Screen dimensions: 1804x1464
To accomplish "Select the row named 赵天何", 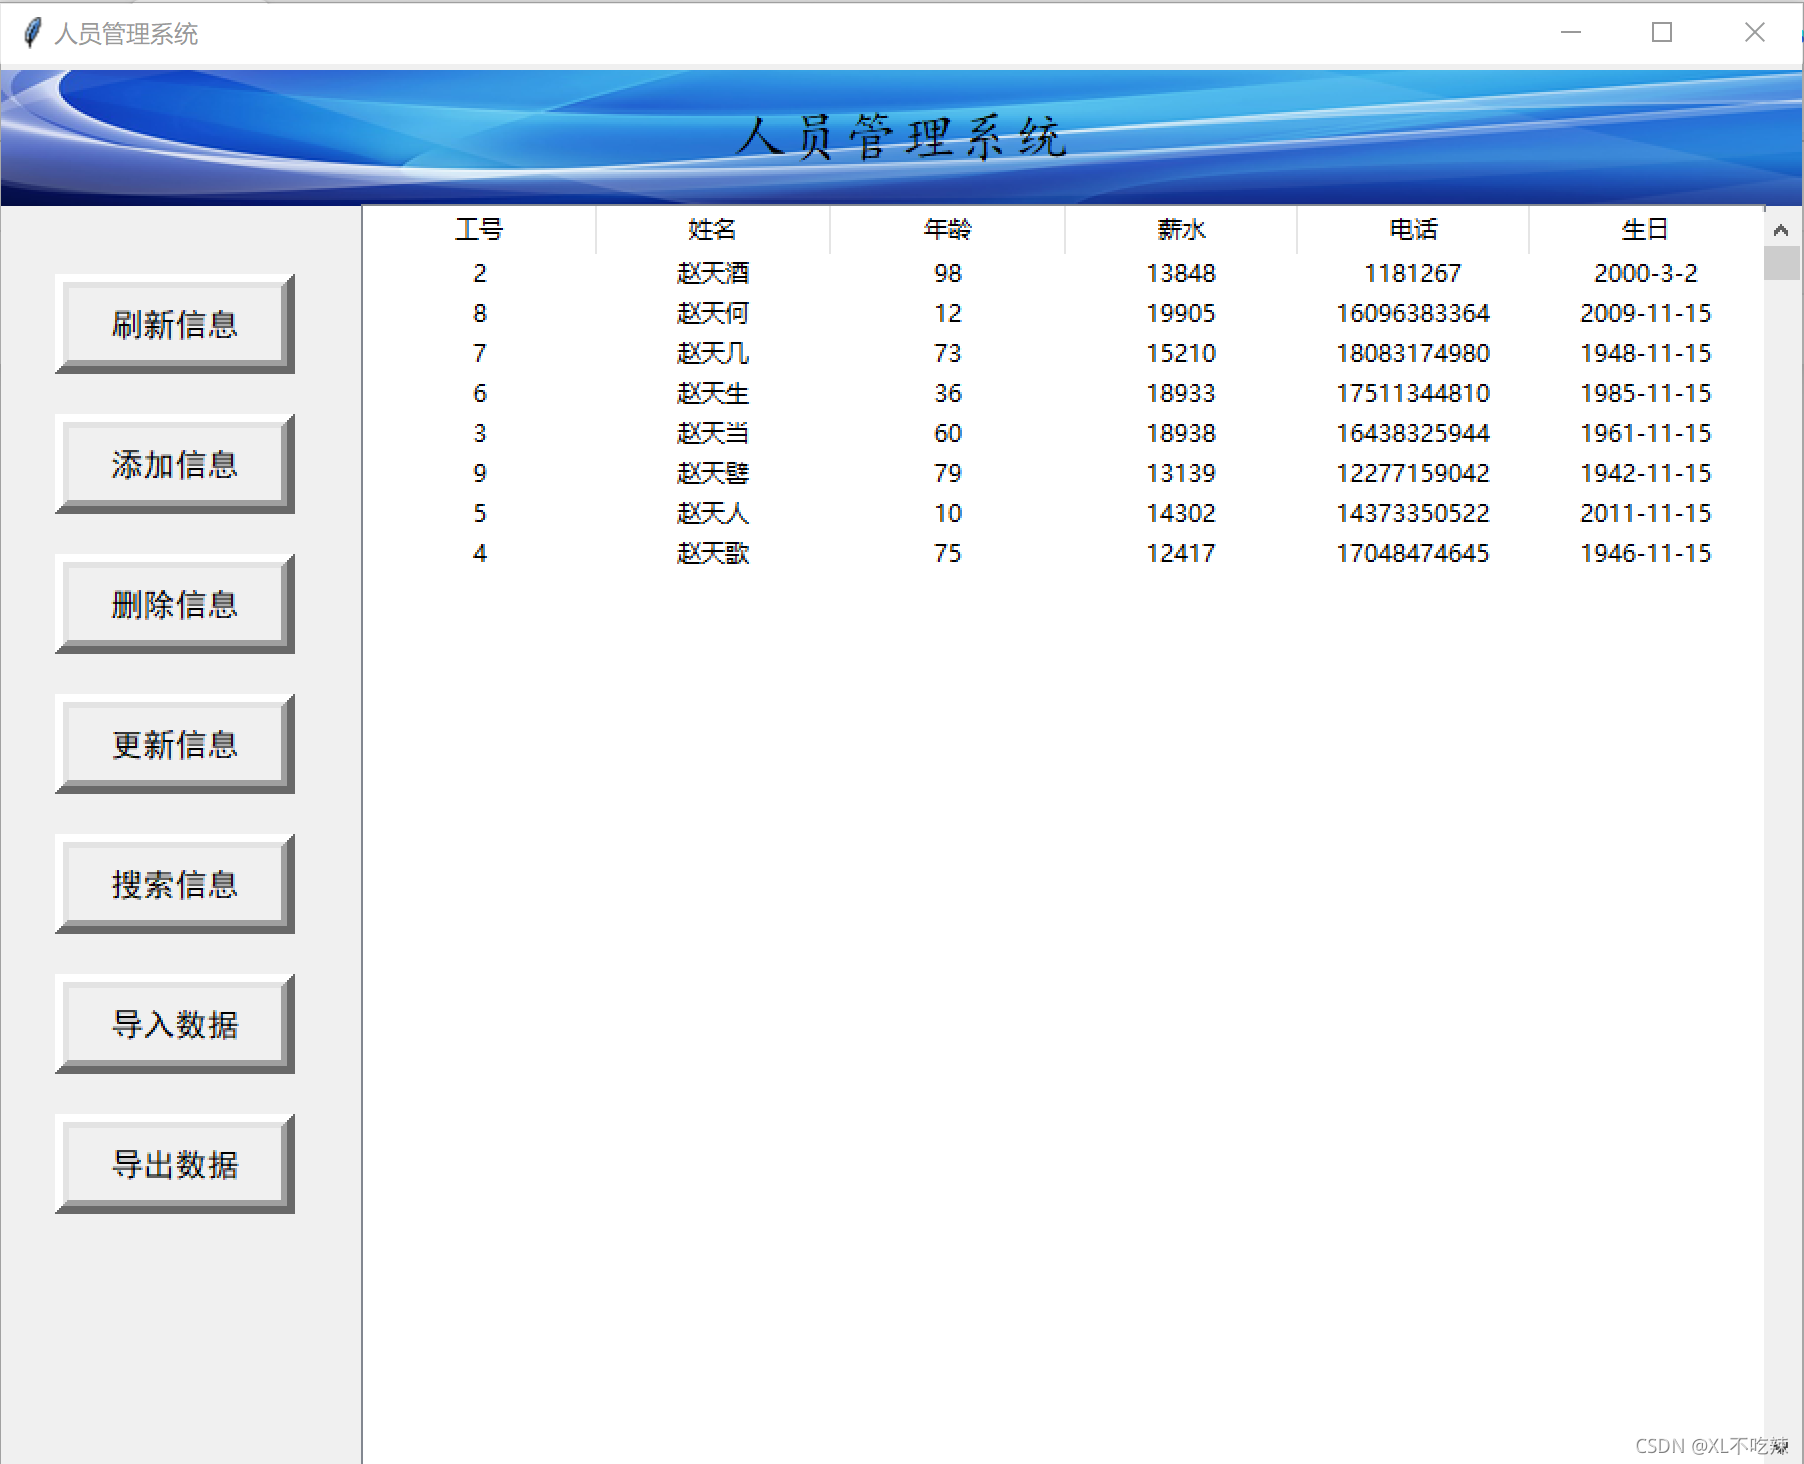I will tap(1063, 313).
